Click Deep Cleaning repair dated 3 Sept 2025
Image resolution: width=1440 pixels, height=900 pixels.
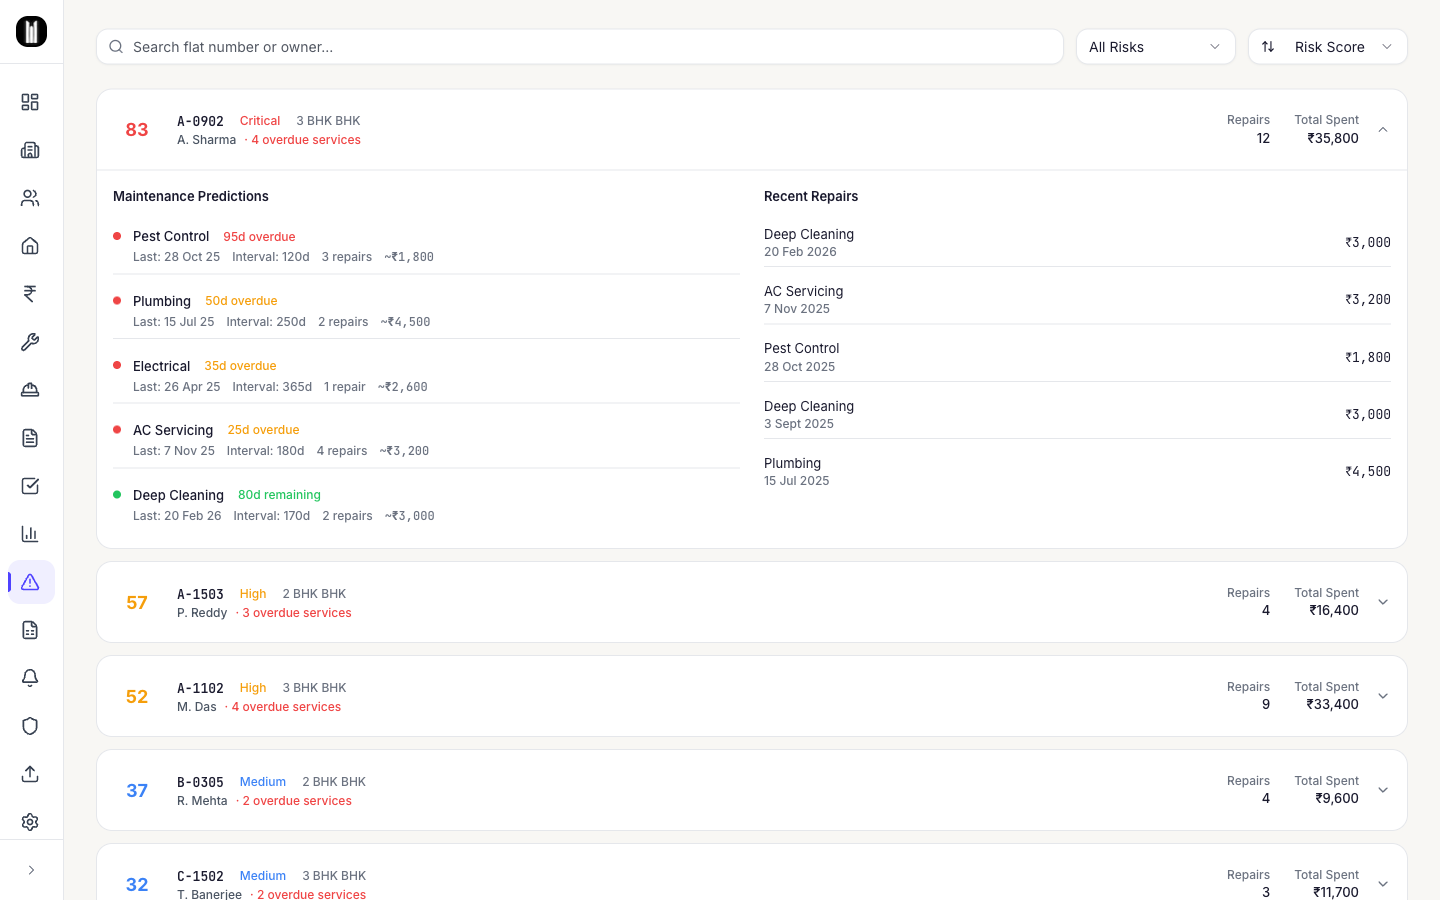1077,414
